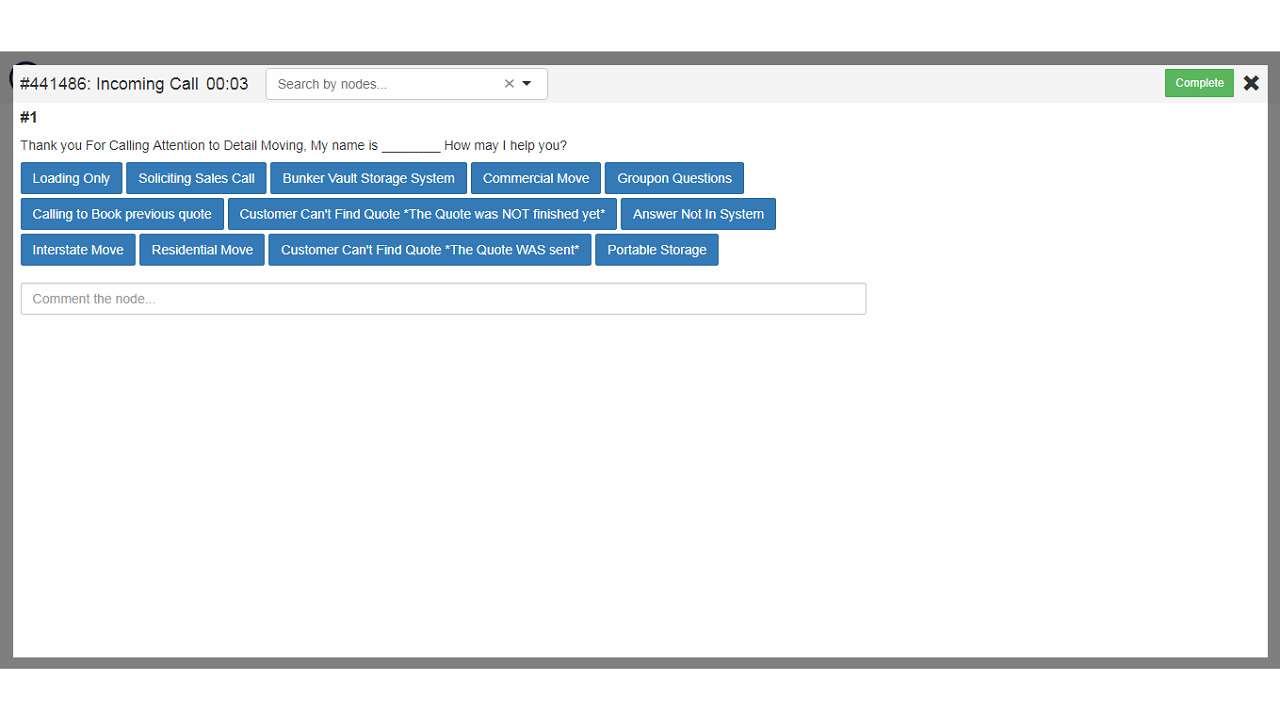This screenshot has width=1280, height=720.
Task: Choose Commercial Move
Action: click(536, 178)
